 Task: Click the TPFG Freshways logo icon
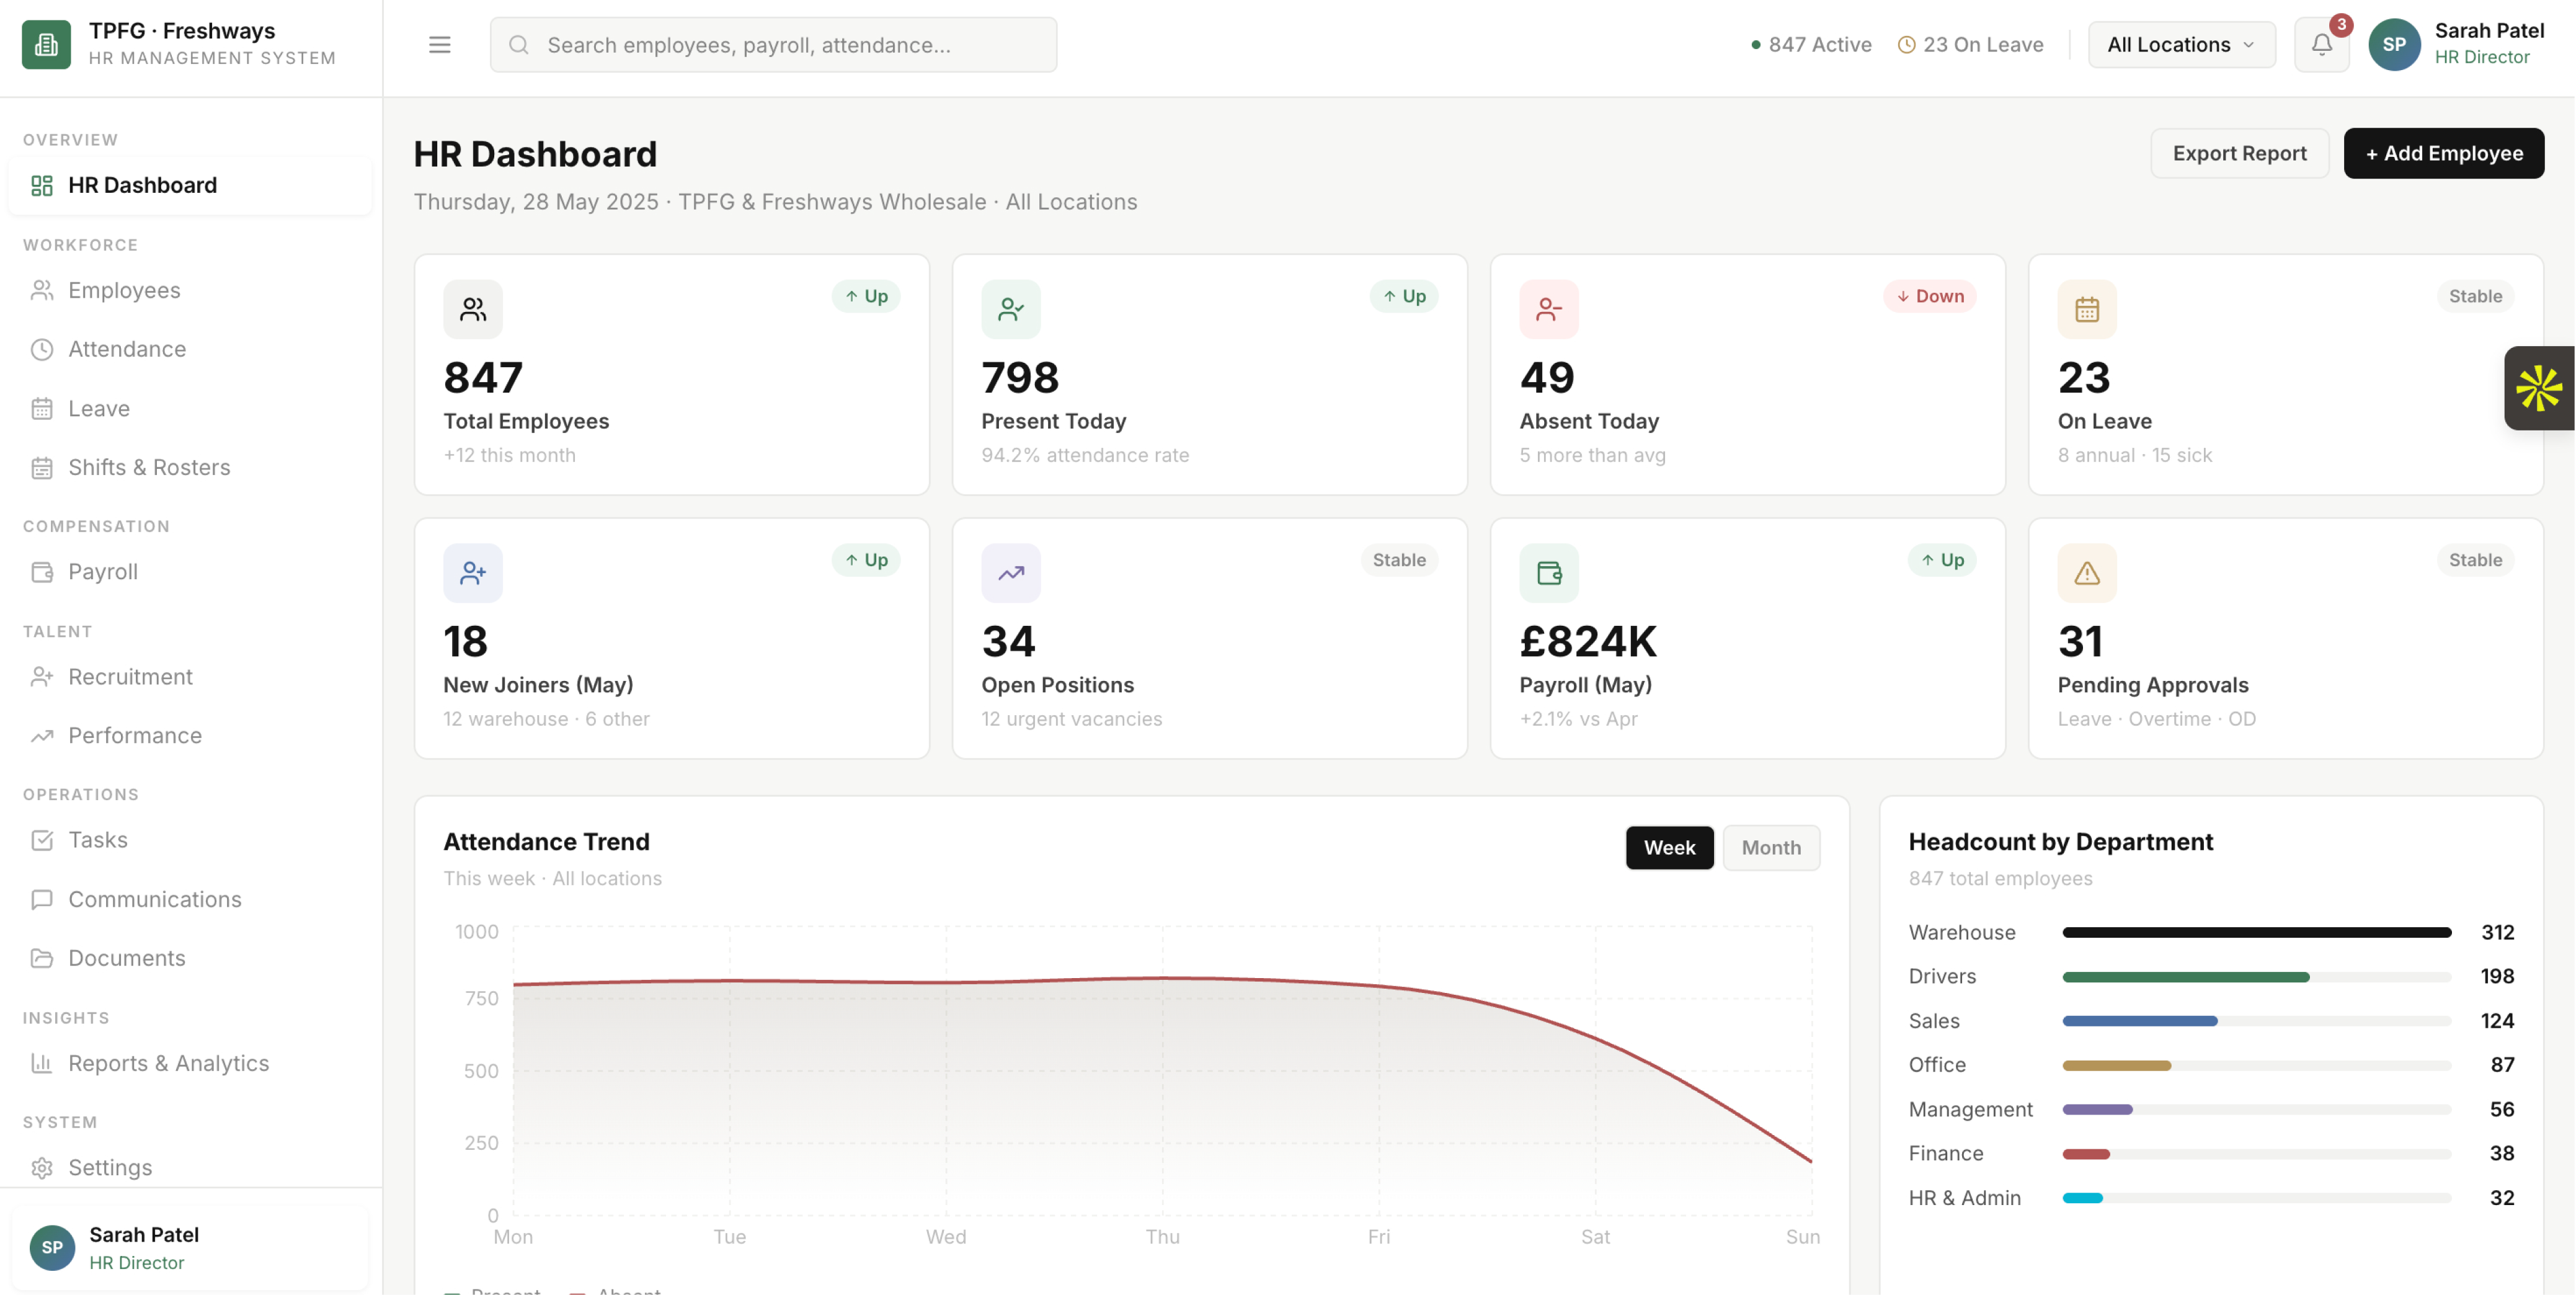pyautogui.click(x=46, y=44)
